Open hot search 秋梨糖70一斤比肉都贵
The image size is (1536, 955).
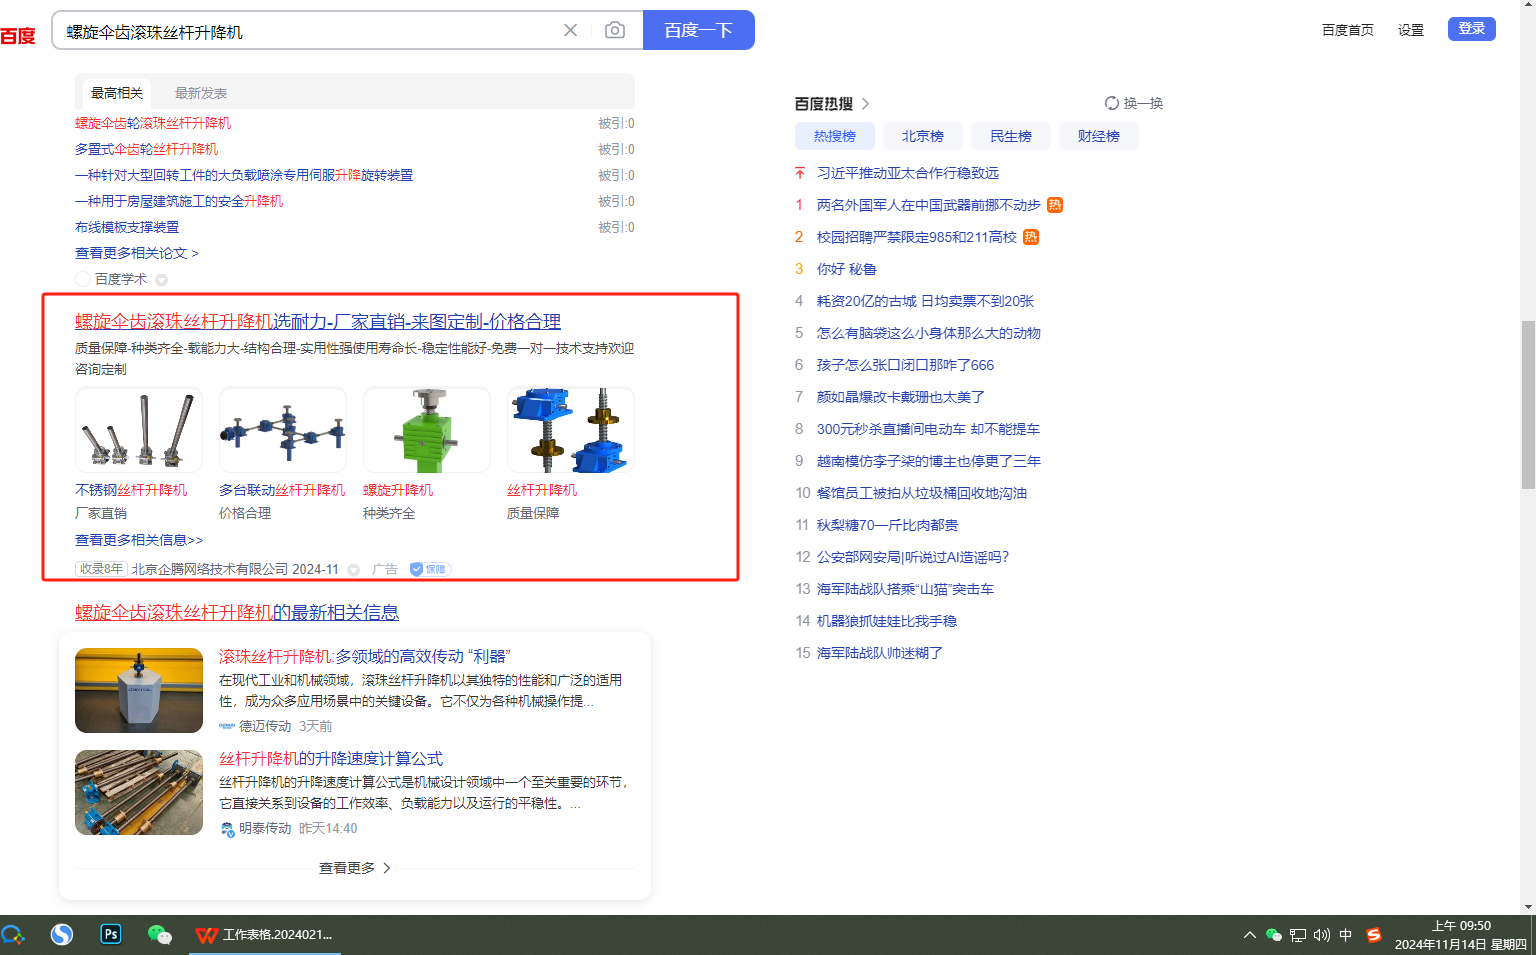(x=888, y=525)
